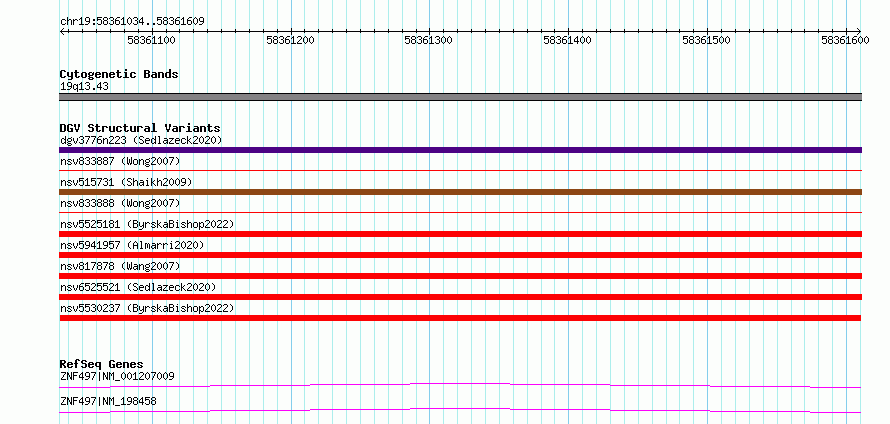Image resolution: width=890 pixels, height=424 pixels.
Task: Open the RefSeq Genes track heading
Action: pyautogui.click(x=102, y=364)
